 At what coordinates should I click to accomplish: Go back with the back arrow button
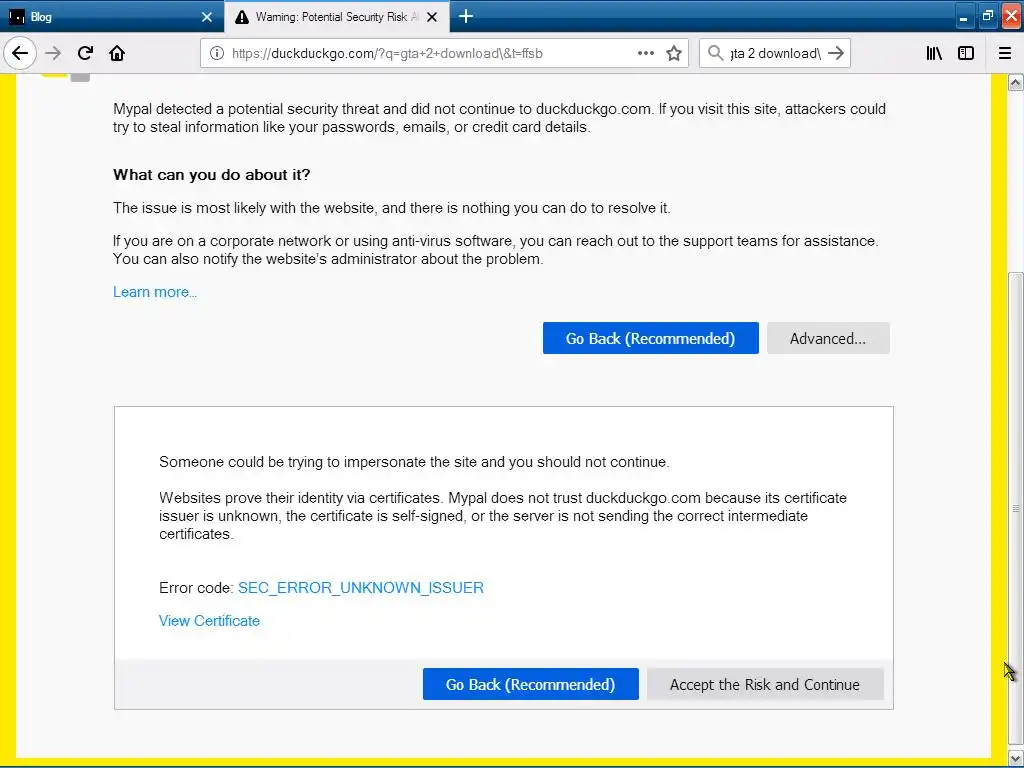(x=20, y=53)
